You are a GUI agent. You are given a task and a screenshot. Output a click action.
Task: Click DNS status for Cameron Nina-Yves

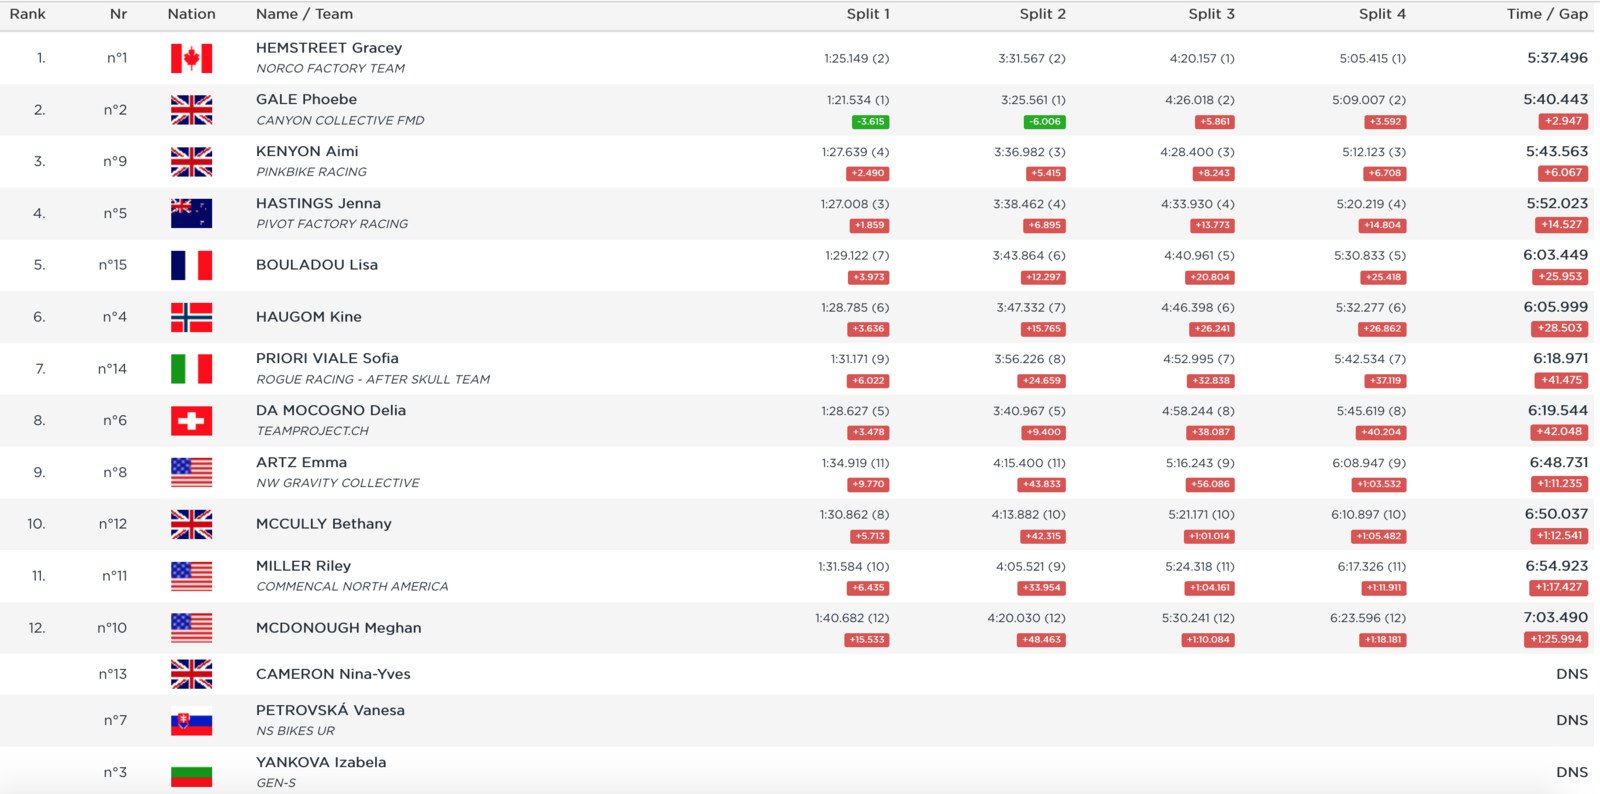[1572, 674]
